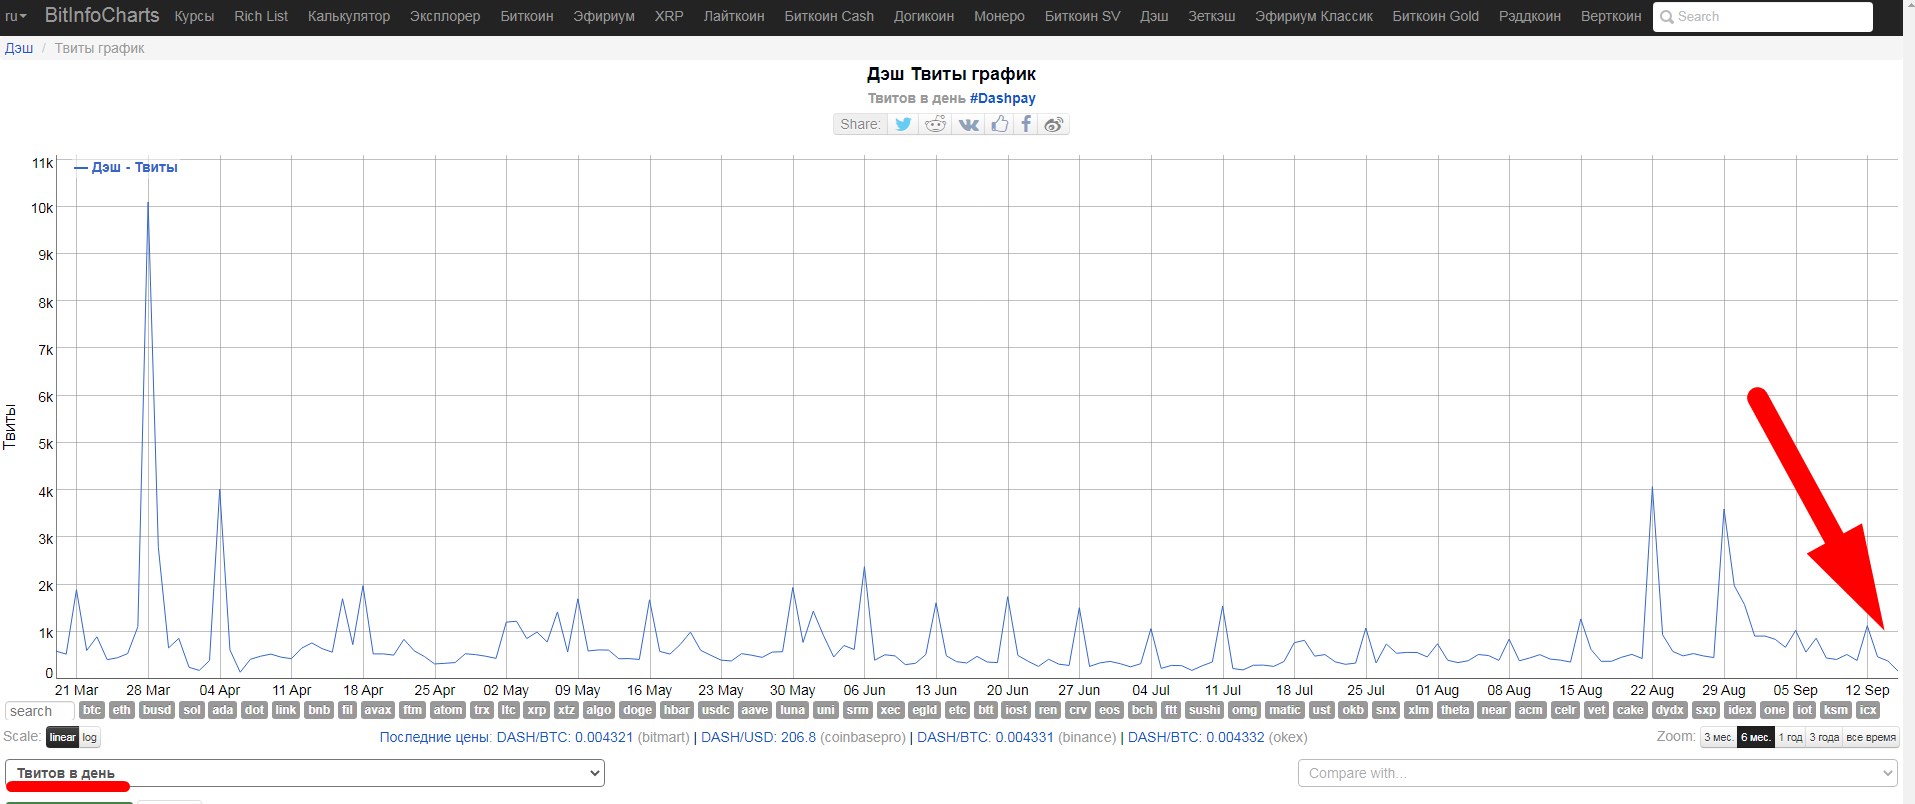Screen dimensions: 1915x804
Task: Add the xrp coin tag
Action: click(537, 710)
